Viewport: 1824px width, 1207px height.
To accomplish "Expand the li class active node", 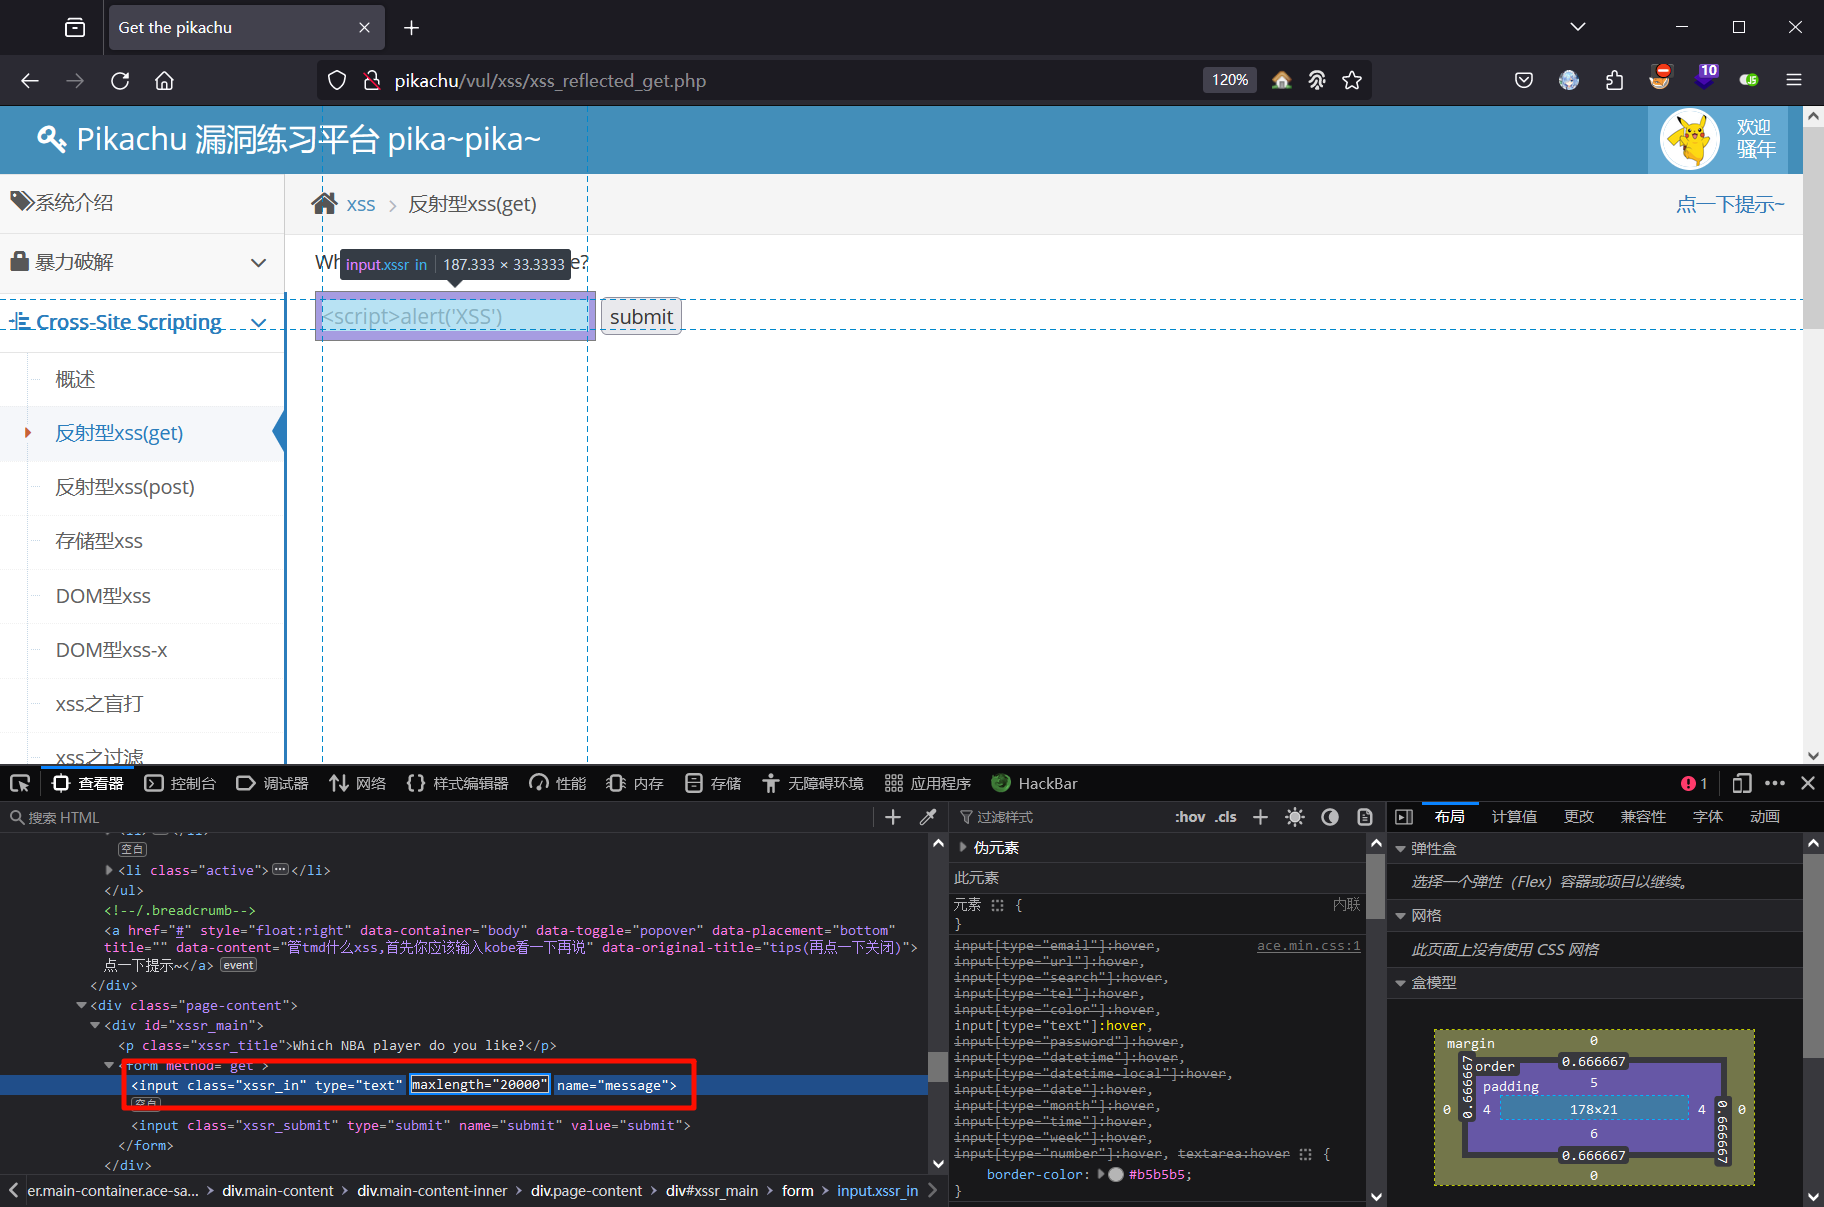I will [x=109, y=870].
